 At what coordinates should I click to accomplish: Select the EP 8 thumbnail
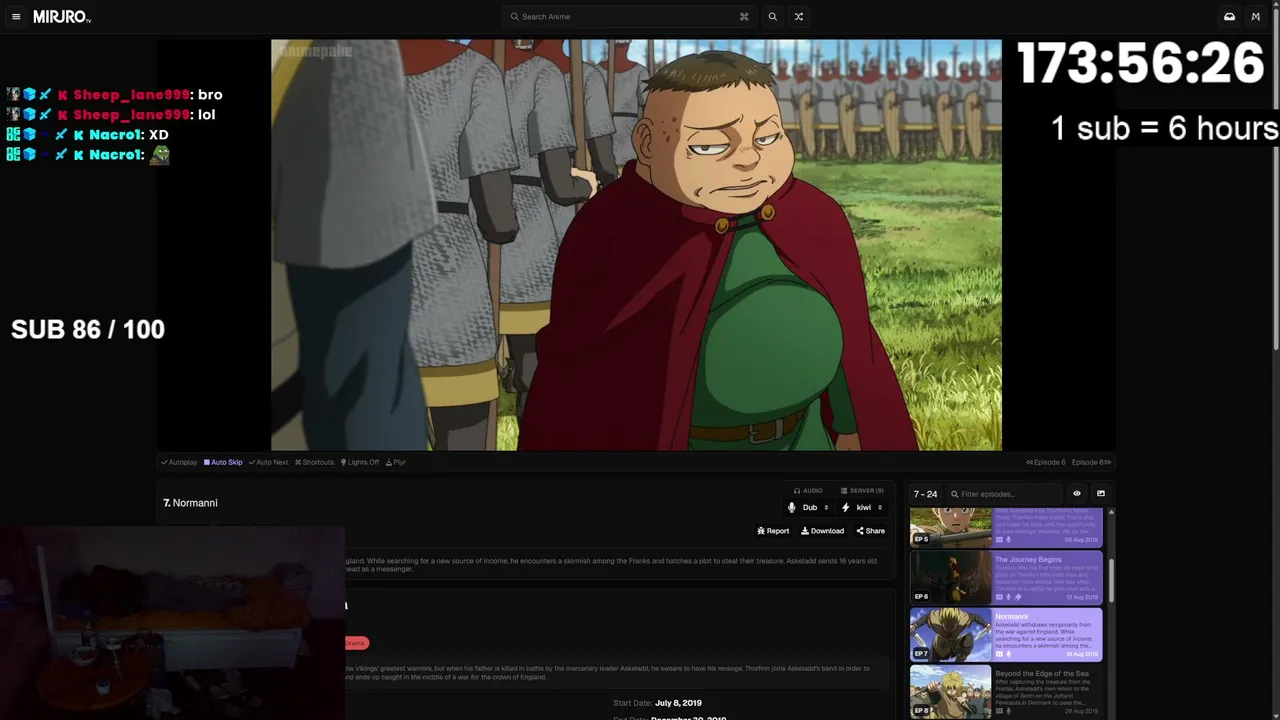951,692
